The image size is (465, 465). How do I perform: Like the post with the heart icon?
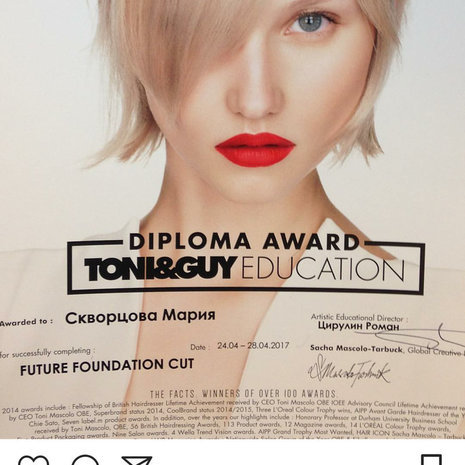click(33, 460)
